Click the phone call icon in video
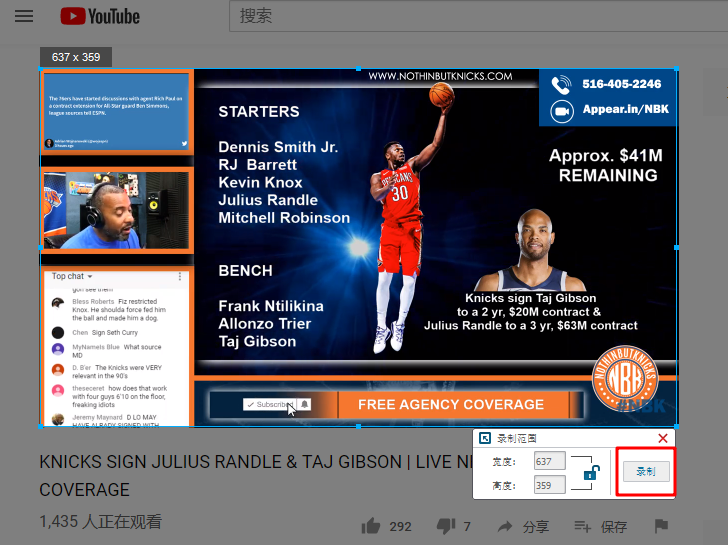728x545 pixels. coord(561,84)
